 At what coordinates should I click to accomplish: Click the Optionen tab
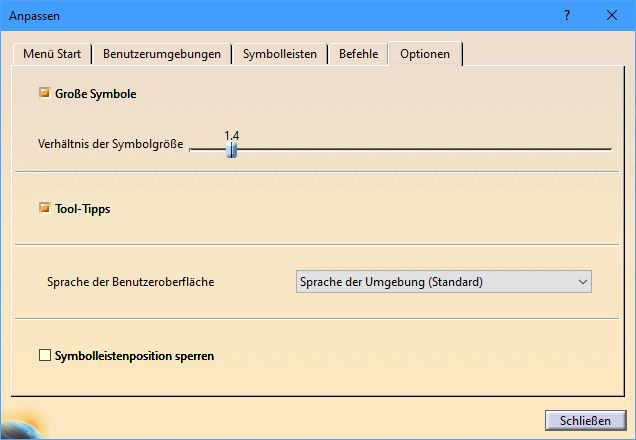click(425, 54)
